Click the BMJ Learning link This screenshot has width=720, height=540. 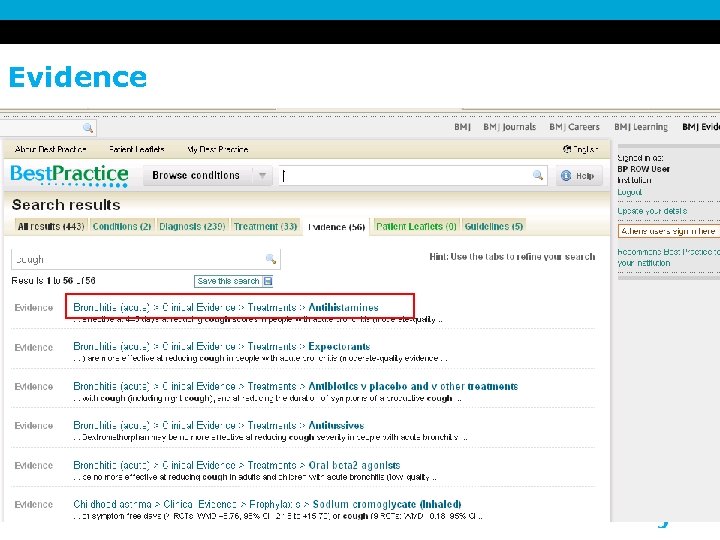tap(641, 127)
